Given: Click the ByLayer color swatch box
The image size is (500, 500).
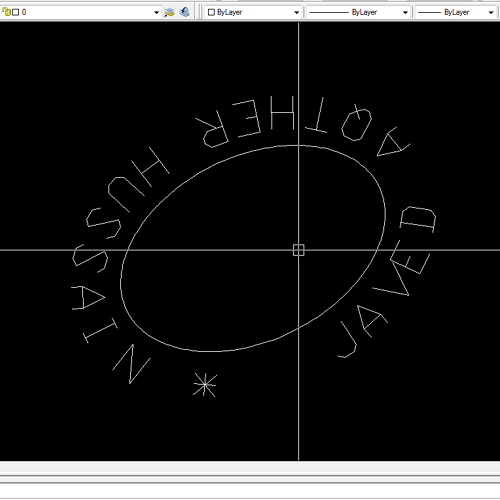Looking at the screenshot, I should pyautogui.click(x=211, y=12).
